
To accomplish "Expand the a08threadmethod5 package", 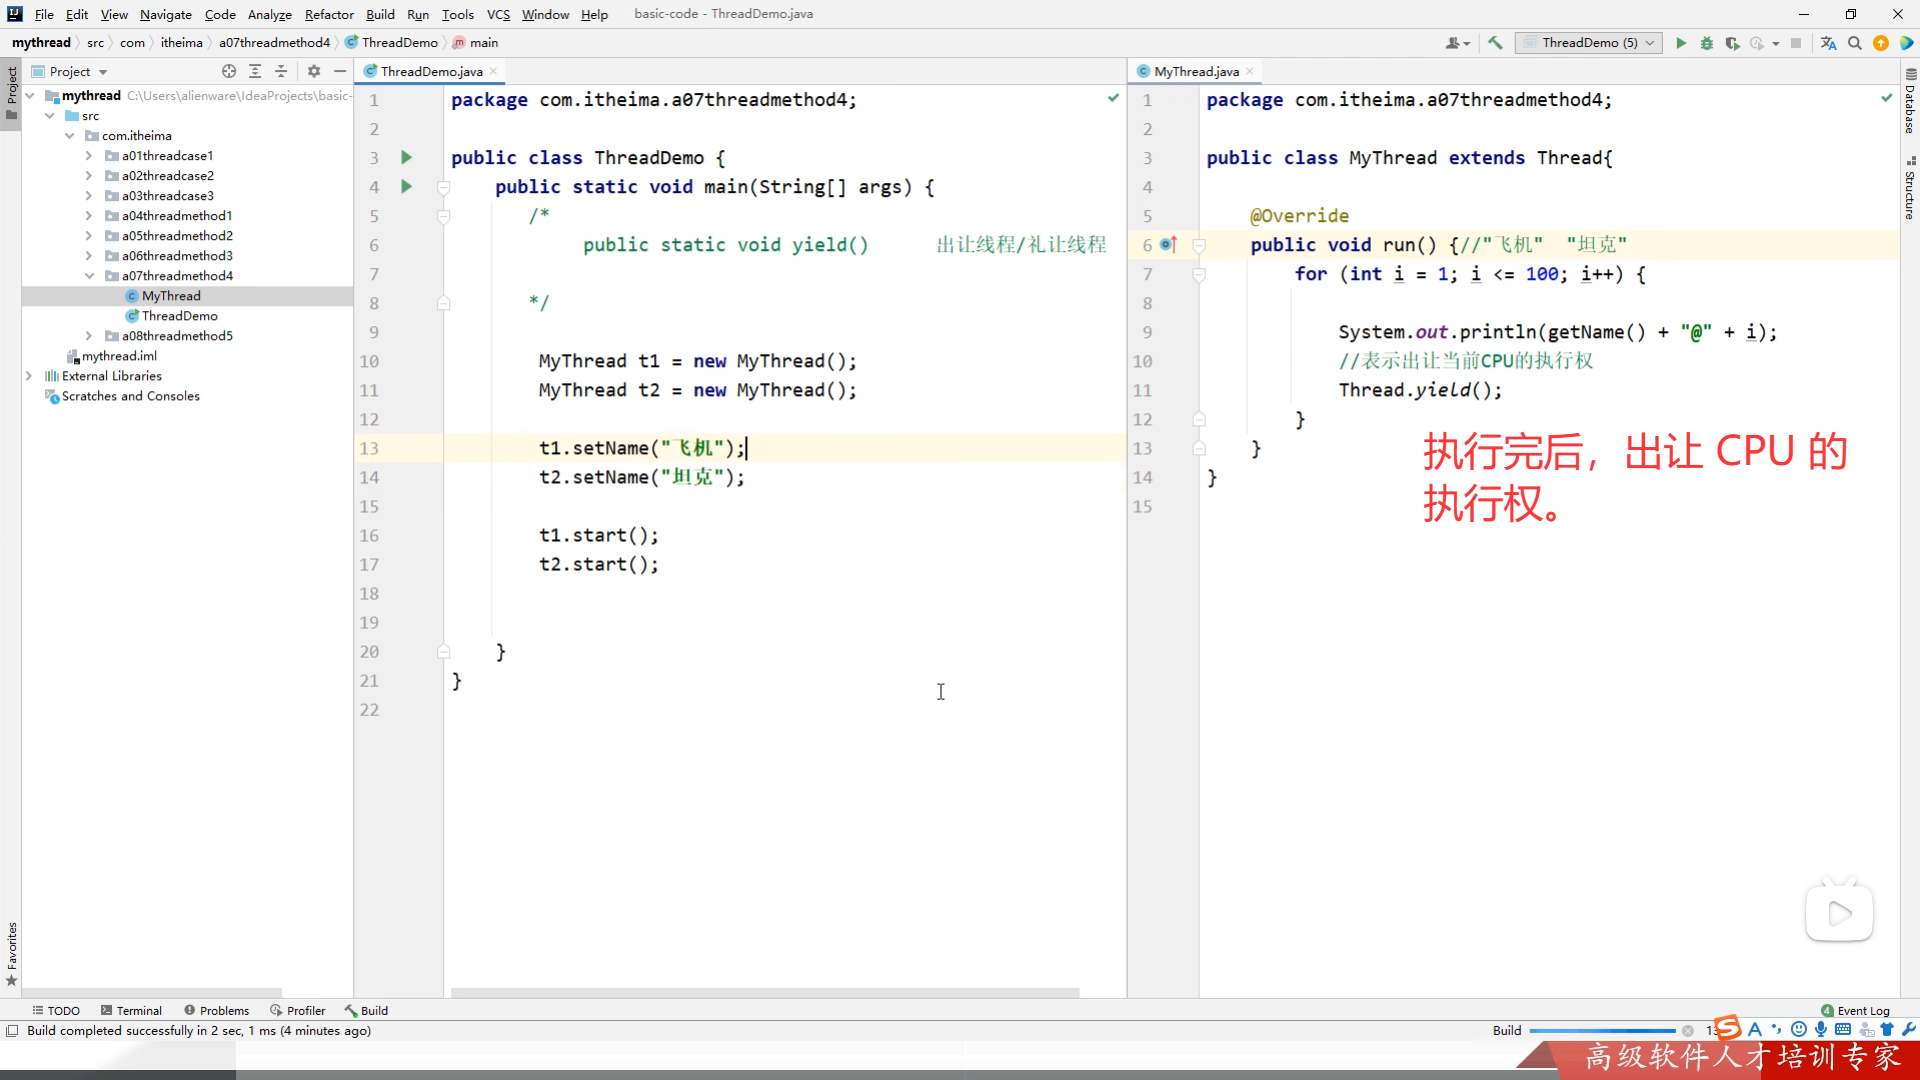I will 89,336.
